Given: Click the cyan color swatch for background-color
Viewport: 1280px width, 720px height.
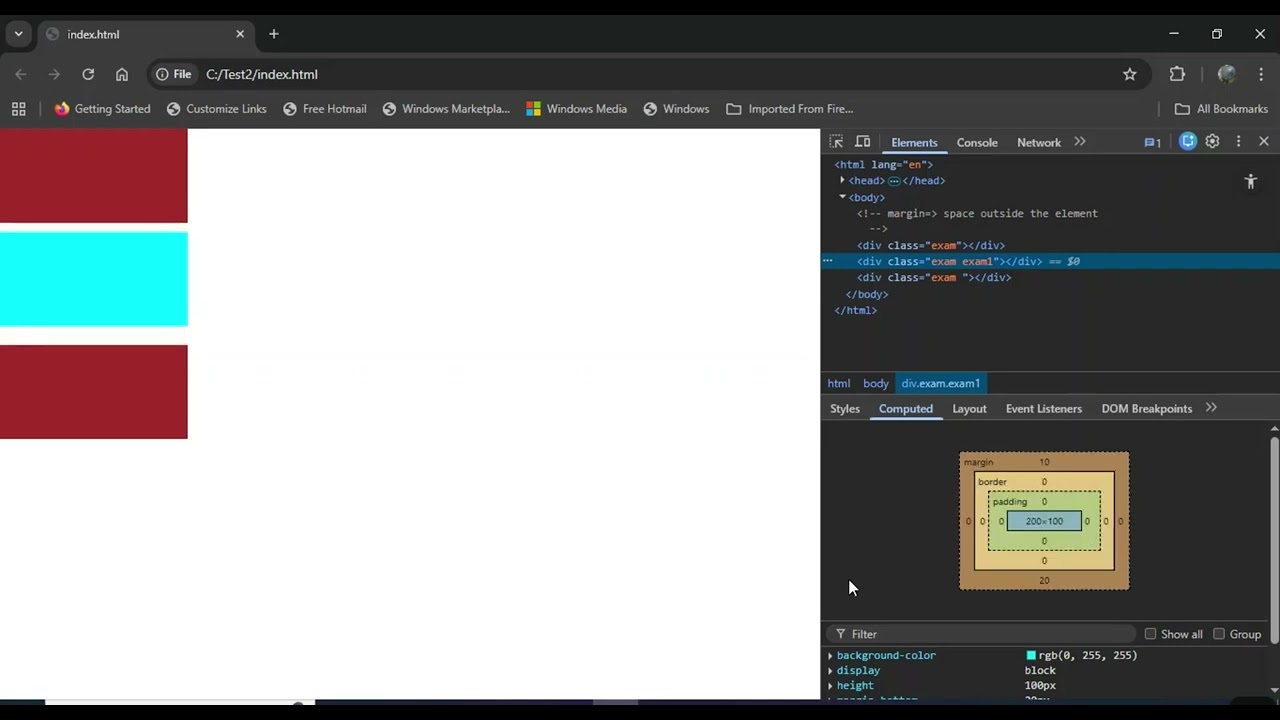Looking at the screenshot, I should (x=1031, y=656).
